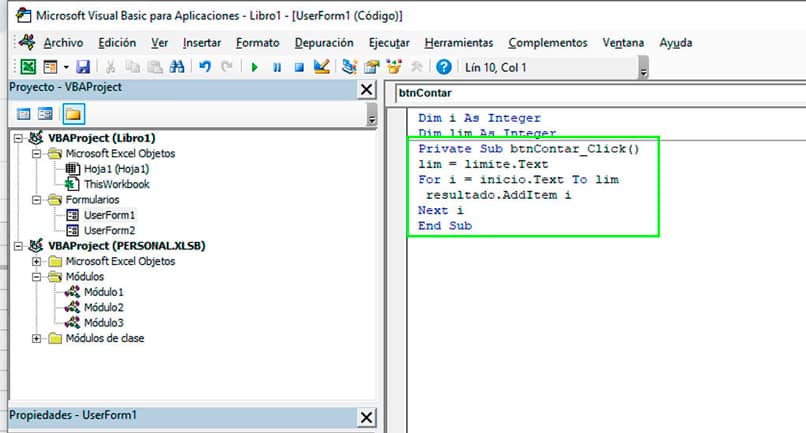Toggle Design Mode icon
This screenshot has width=806, height=433.
pos(321,67)
